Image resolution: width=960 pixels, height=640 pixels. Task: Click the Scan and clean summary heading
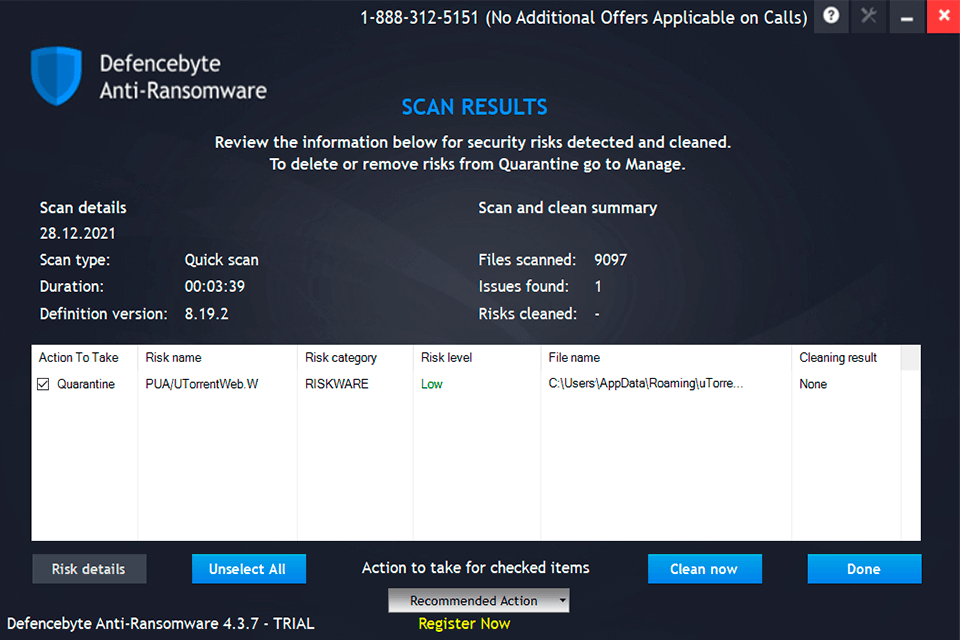click(x=568, y=208)
